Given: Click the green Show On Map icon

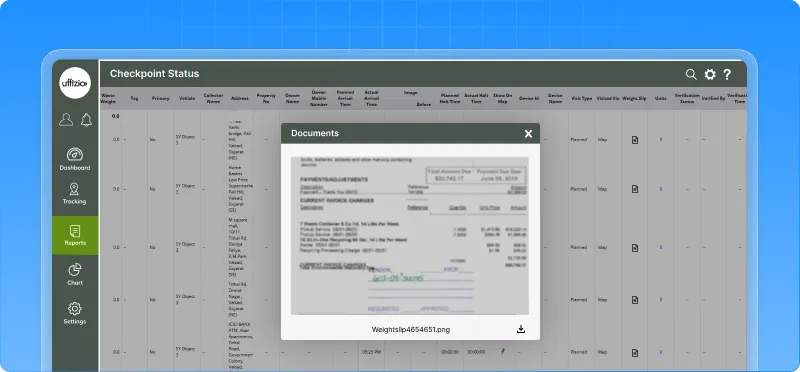Looking at the screenshot, I should 503,351.
